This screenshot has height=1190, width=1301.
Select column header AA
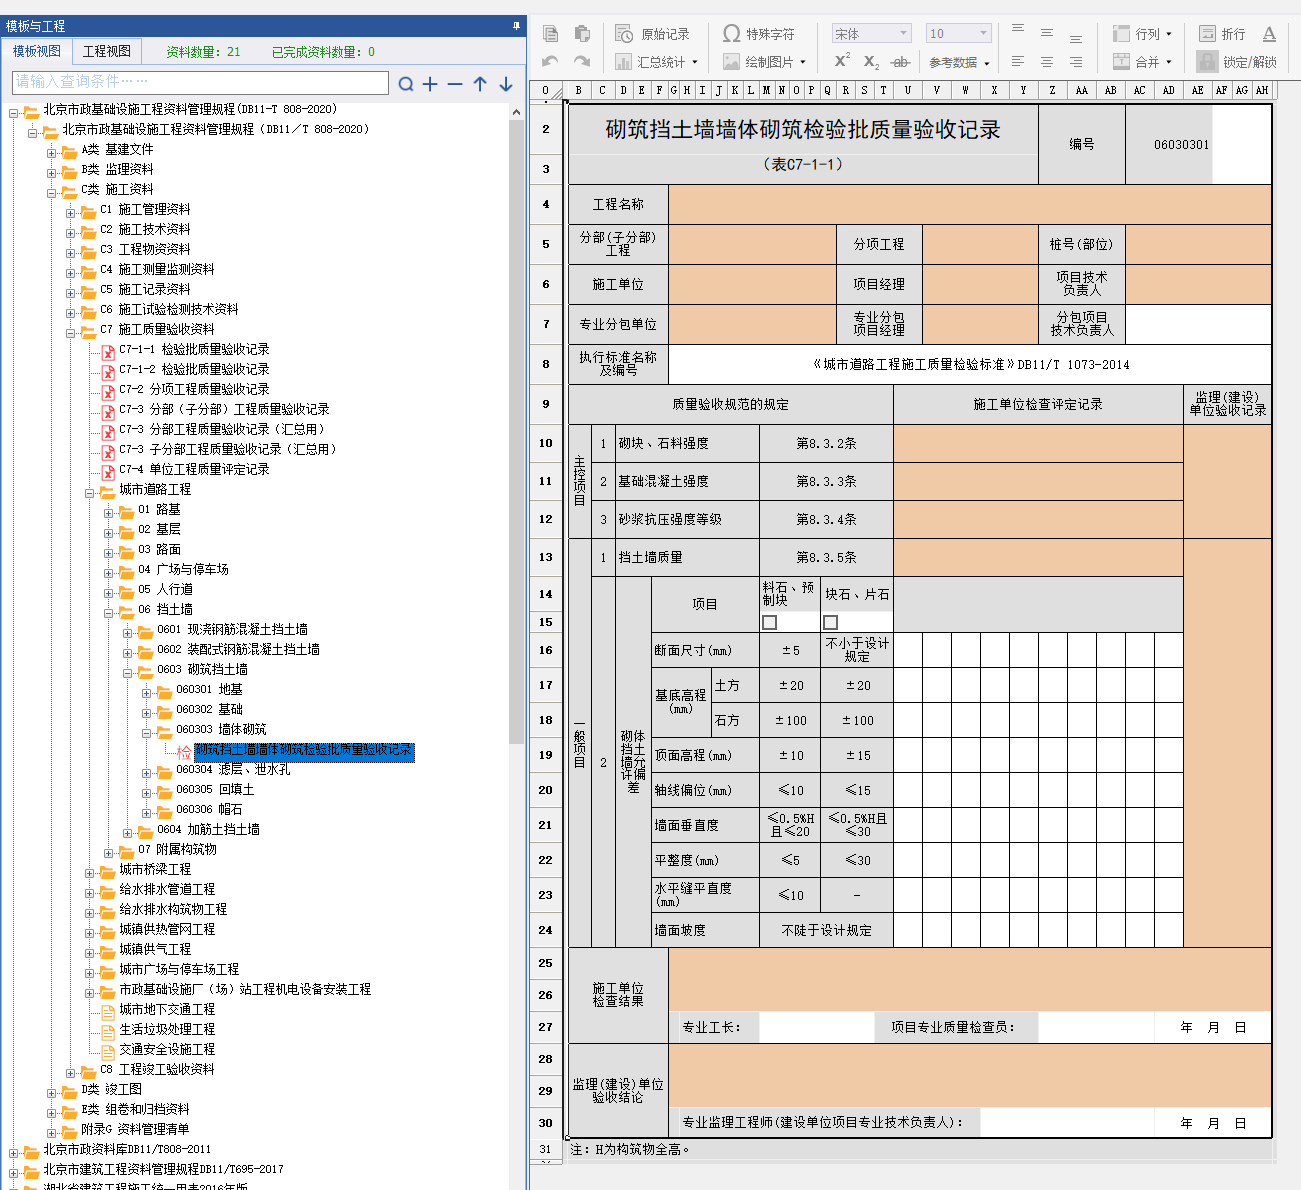[1082, 90]
